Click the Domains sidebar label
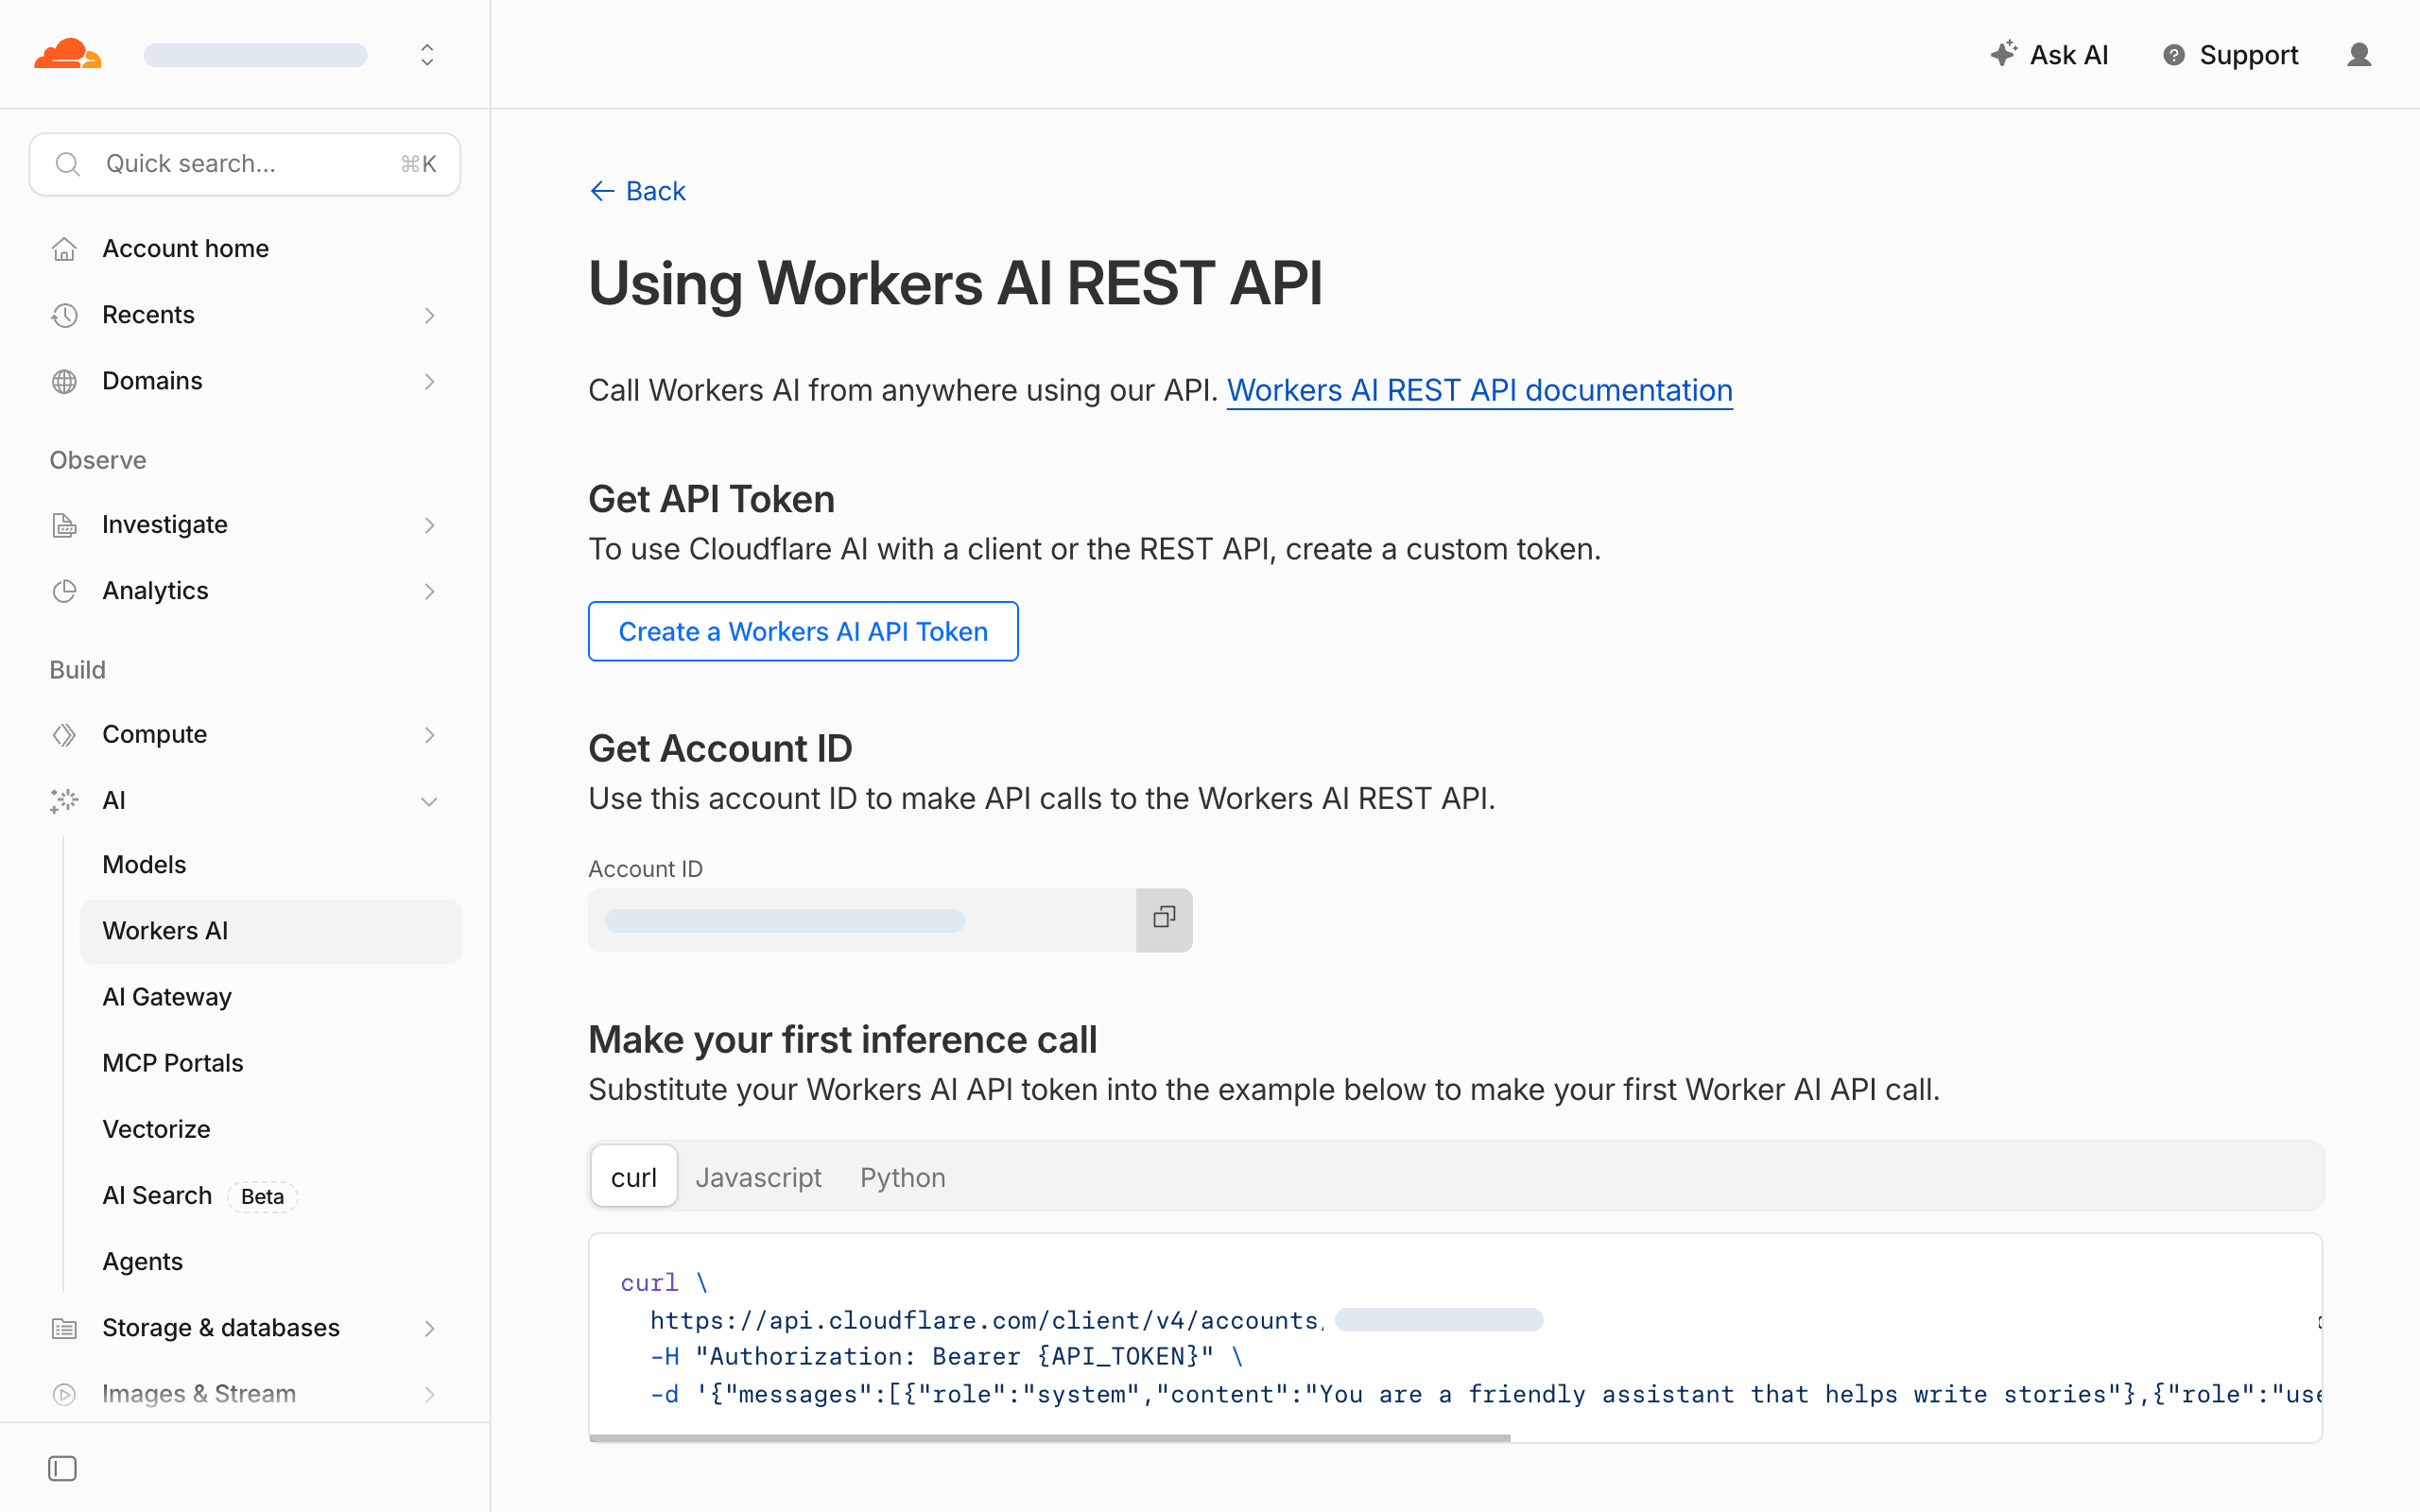This screenshot has height=1512, width=2420. (152, 381)
